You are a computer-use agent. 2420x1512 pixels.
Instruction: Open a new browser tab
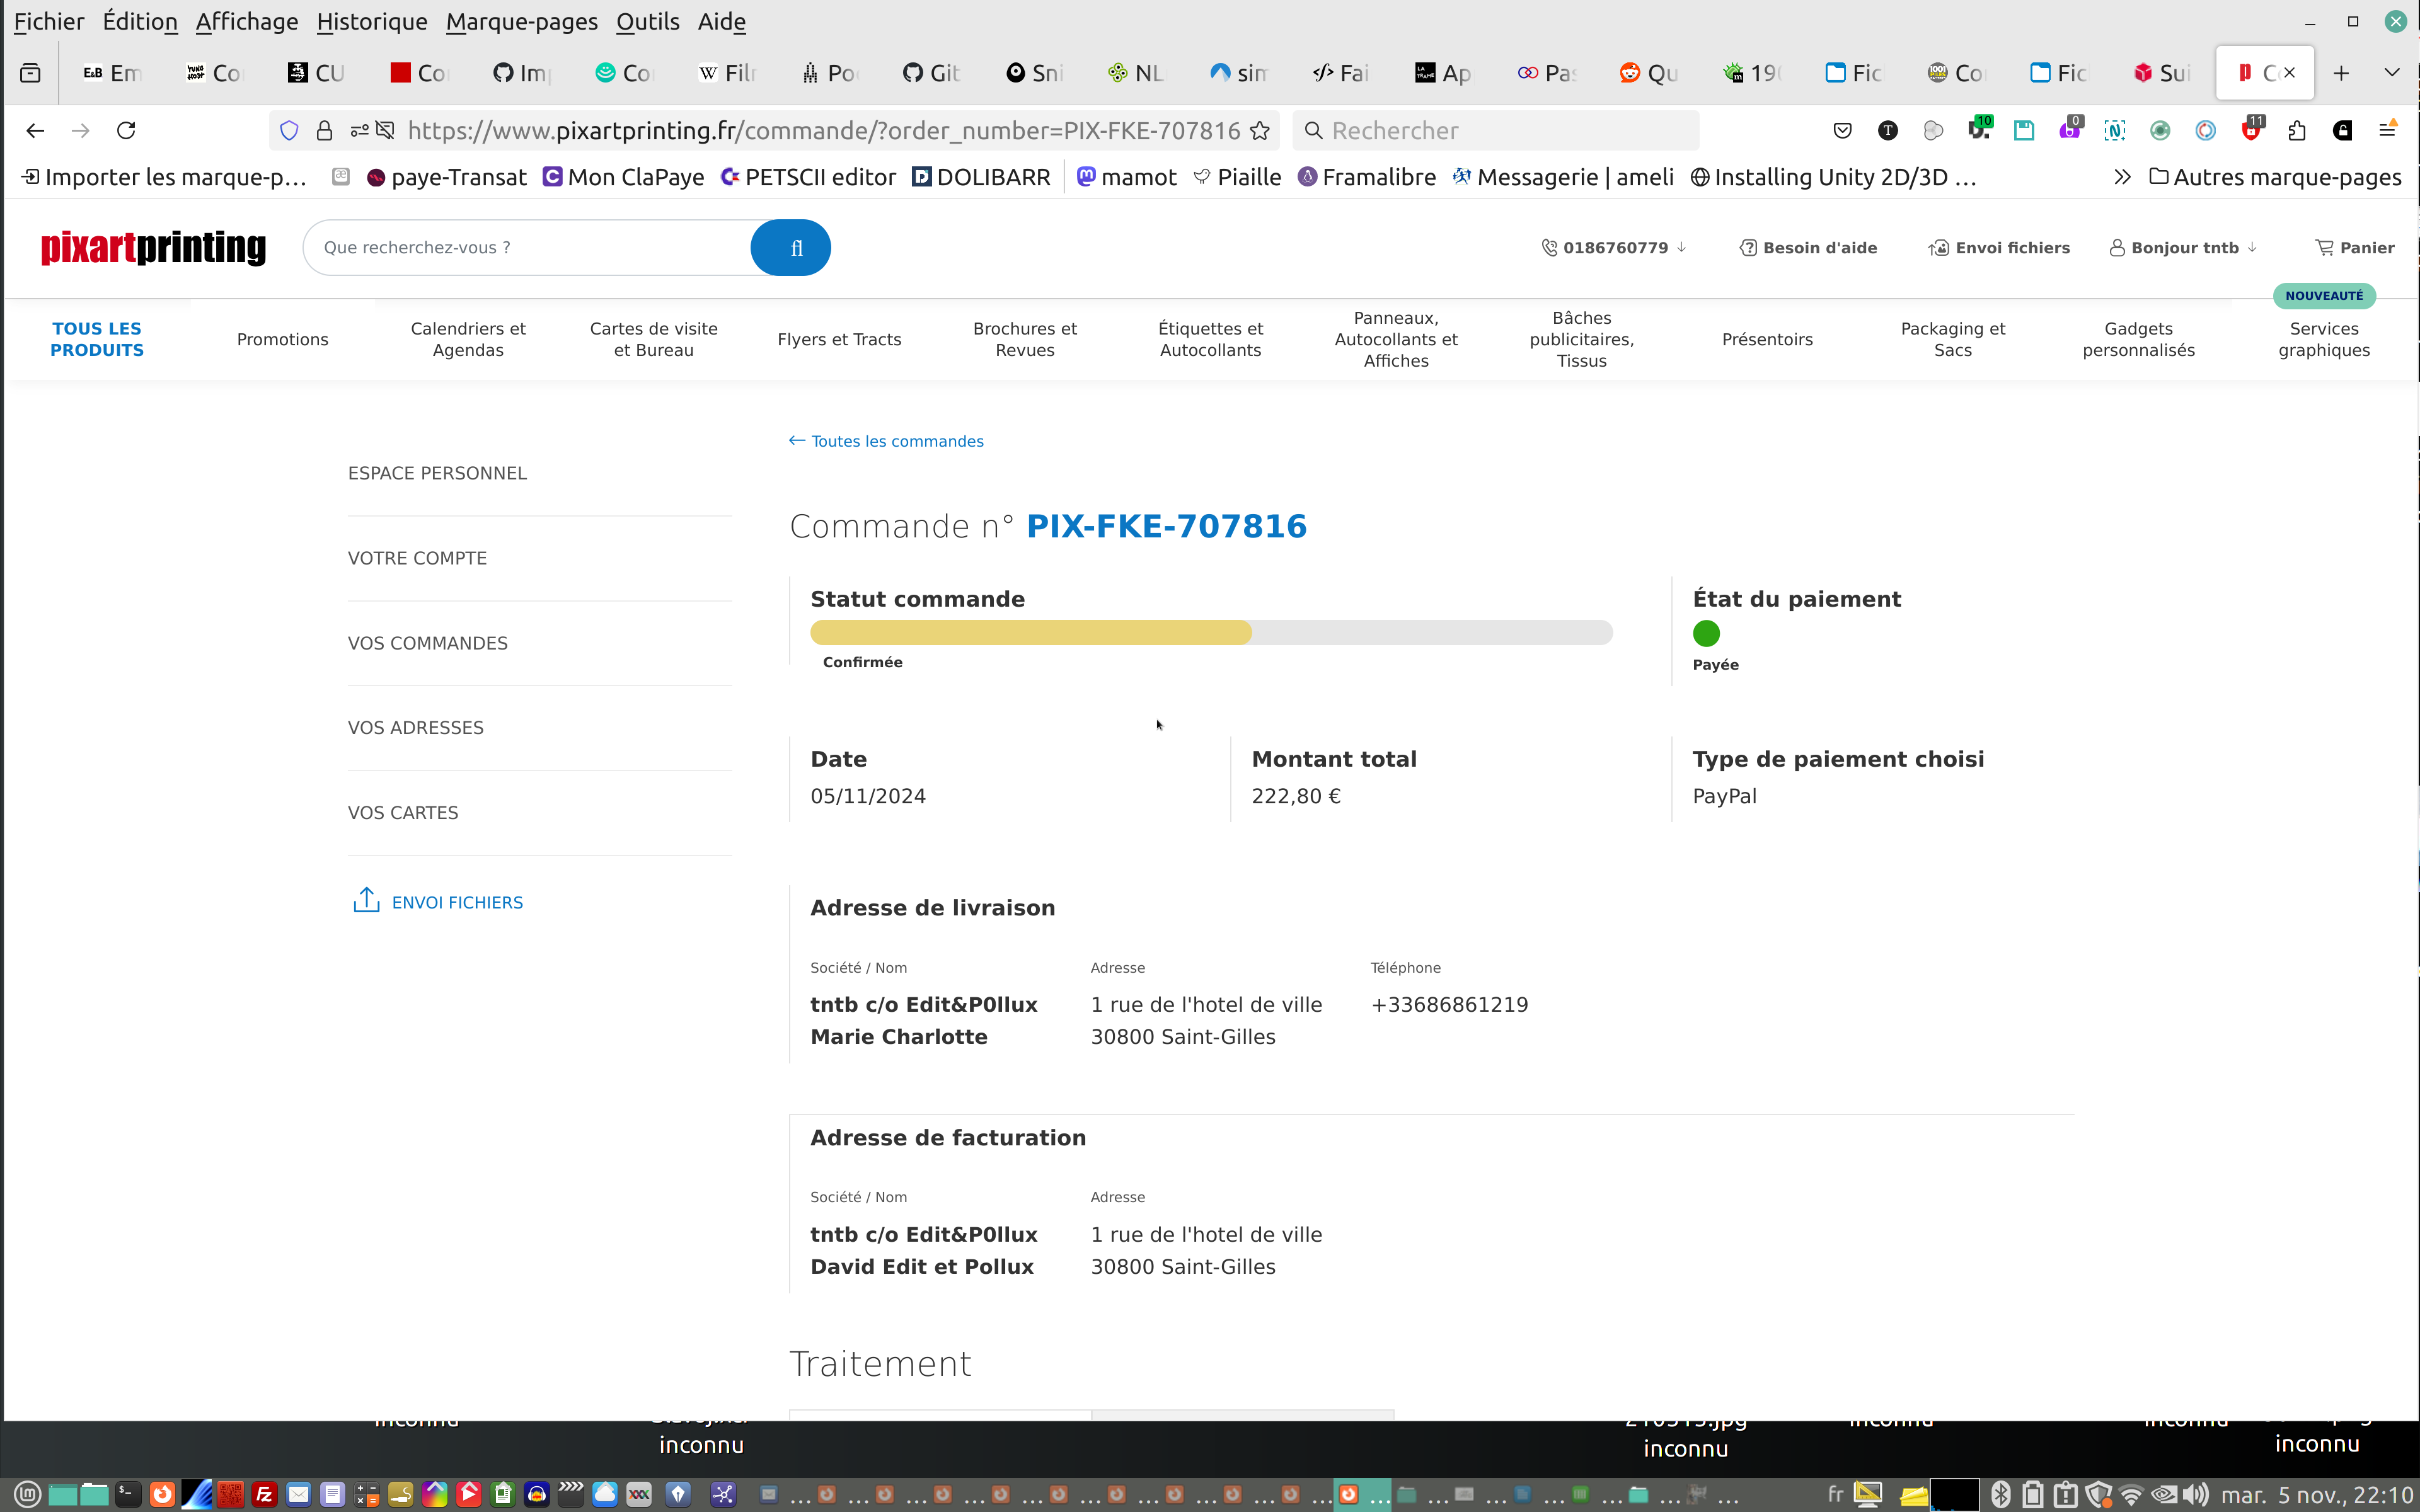click(x=2341, y=73)
